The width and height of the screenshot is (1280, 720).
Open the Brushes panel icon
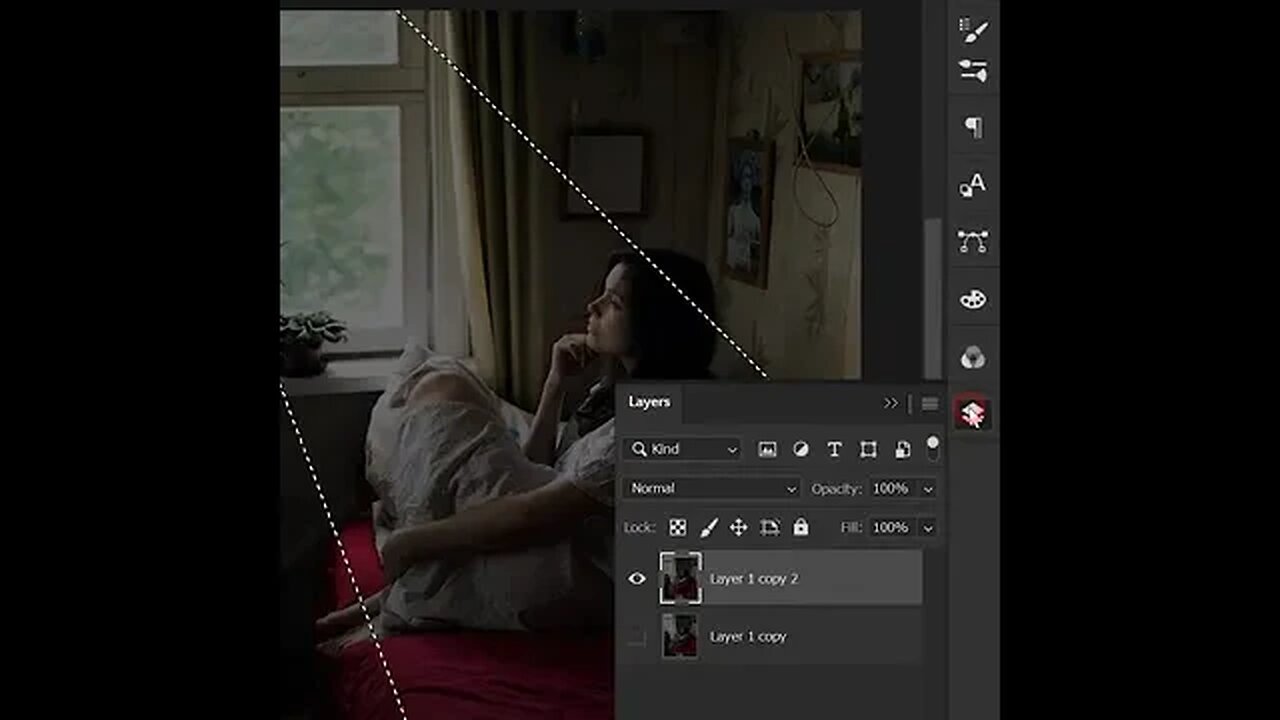(x=973, y=30)
